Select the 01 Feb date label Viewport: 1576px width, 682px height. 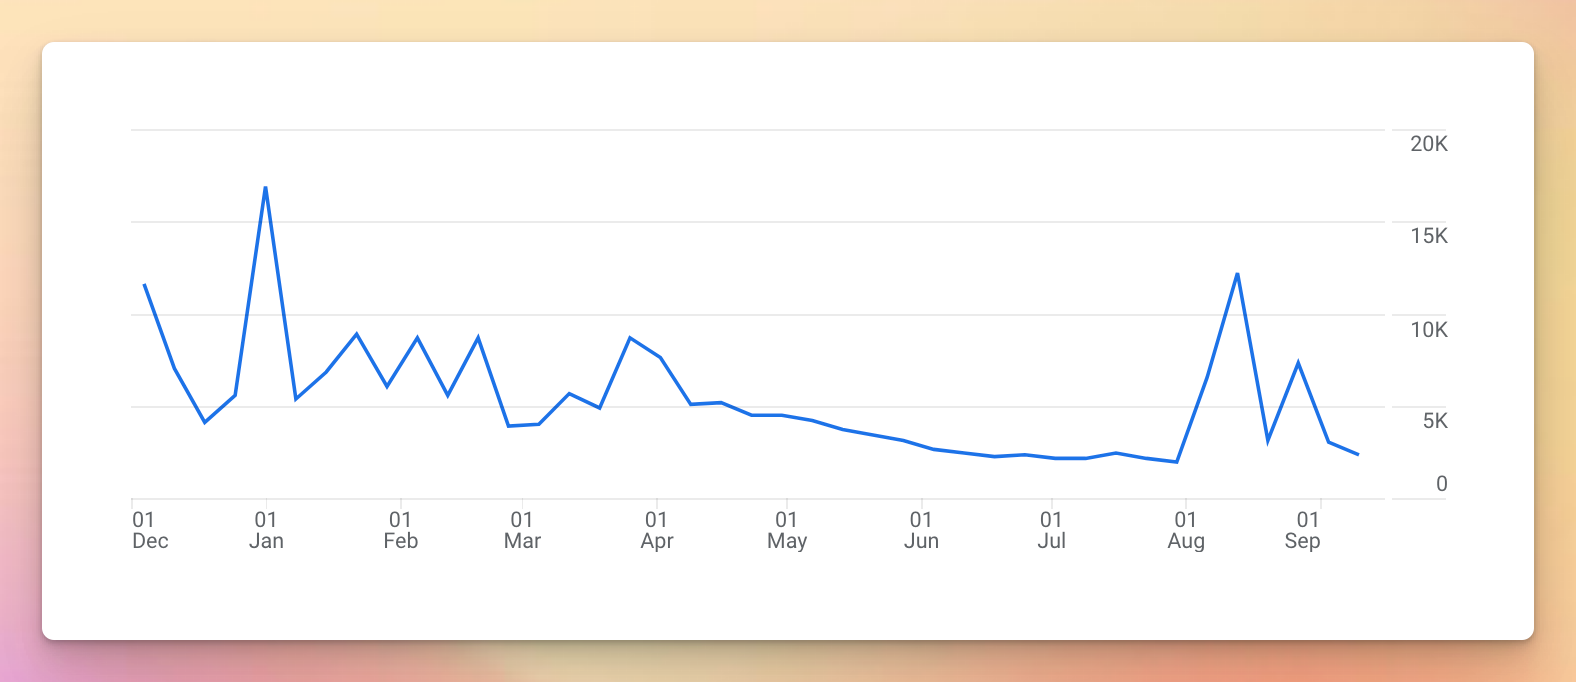pos(400,530)
